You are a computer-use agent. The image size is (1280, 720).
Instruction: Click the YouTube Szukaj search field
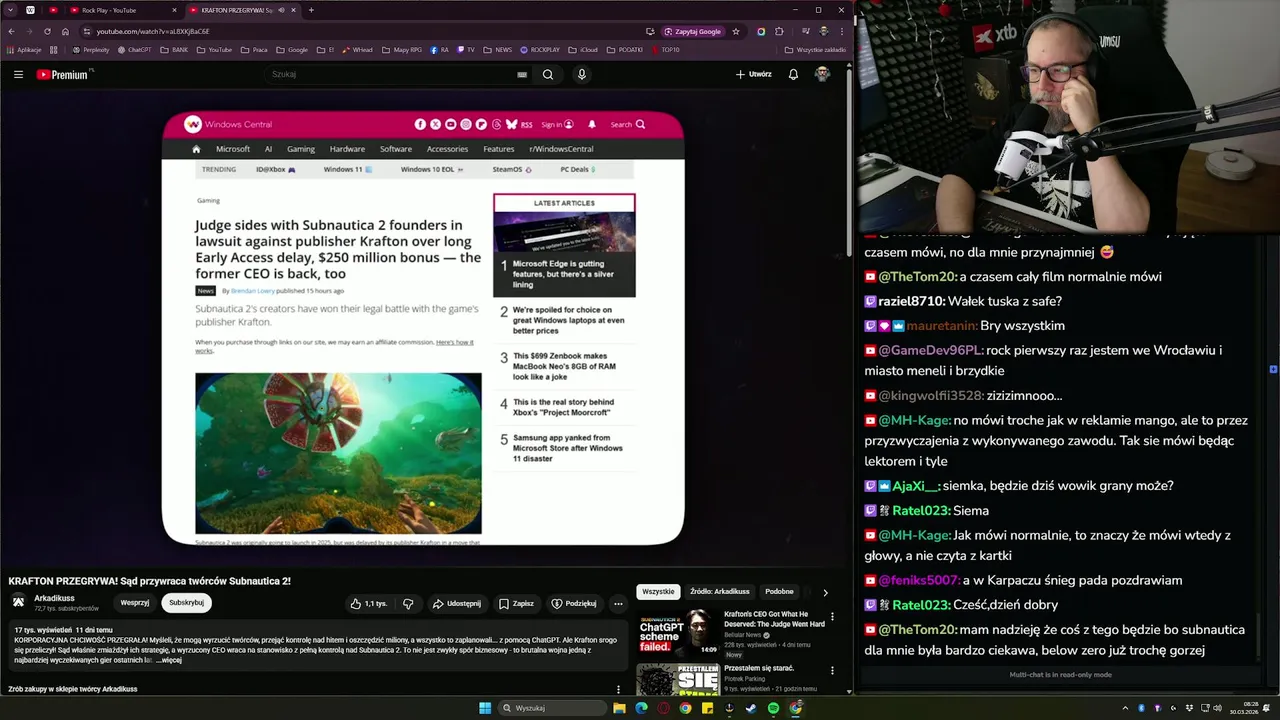tap(390, 74)
